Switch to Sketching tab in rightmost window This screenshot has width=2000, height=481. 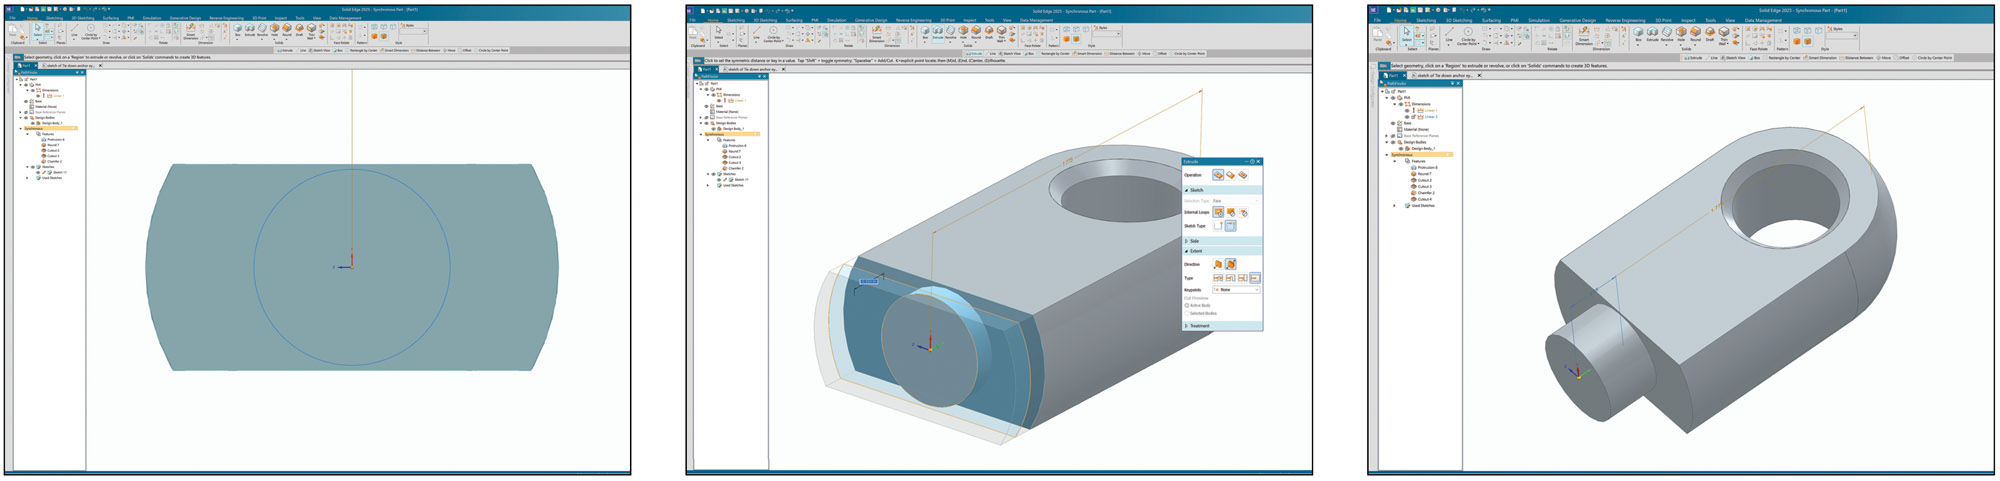point(1426,20)
